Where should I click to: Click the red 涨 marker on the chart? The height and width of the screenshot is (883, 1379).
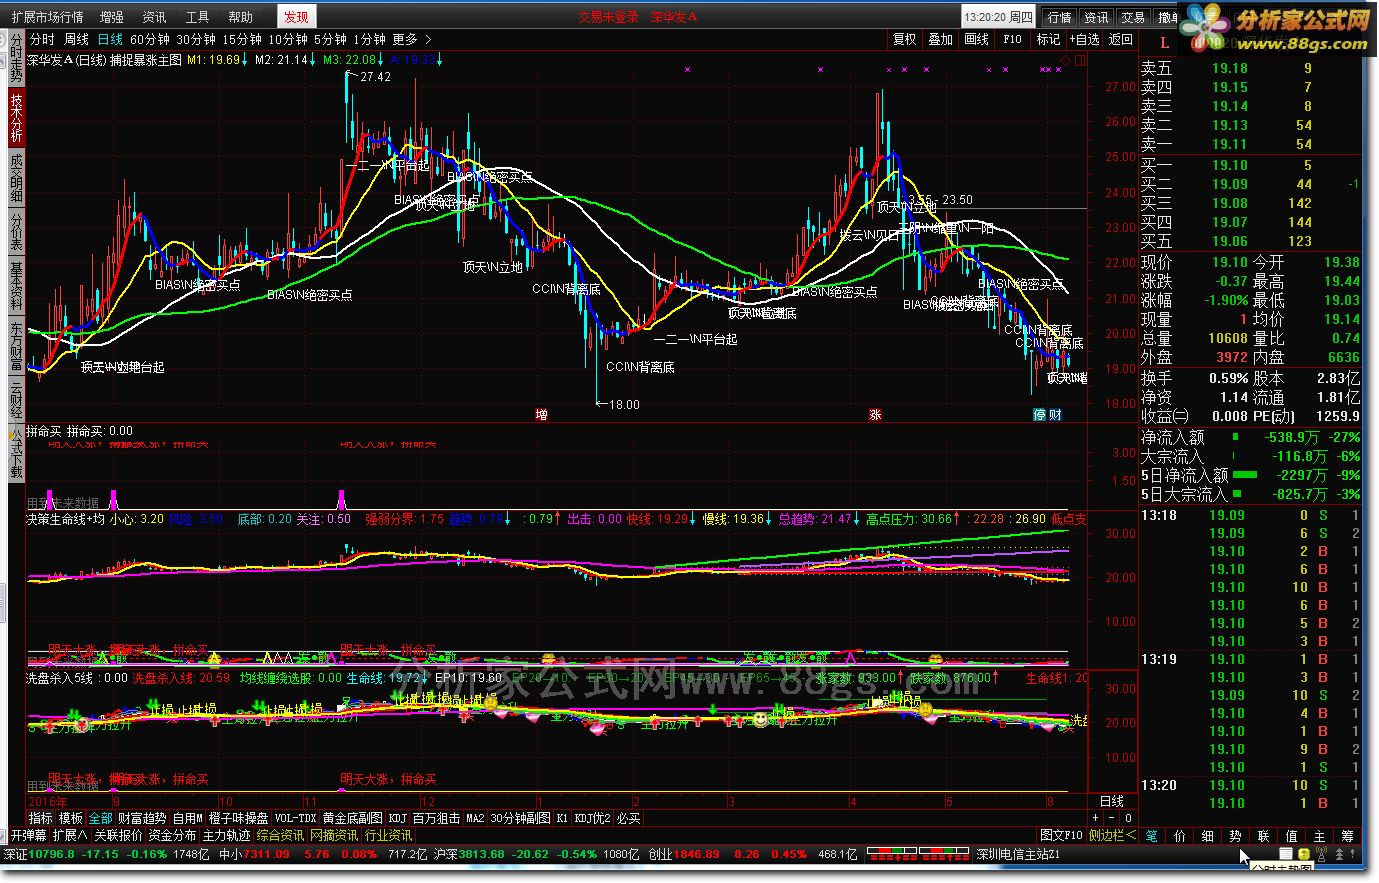[x=875, y=414]
